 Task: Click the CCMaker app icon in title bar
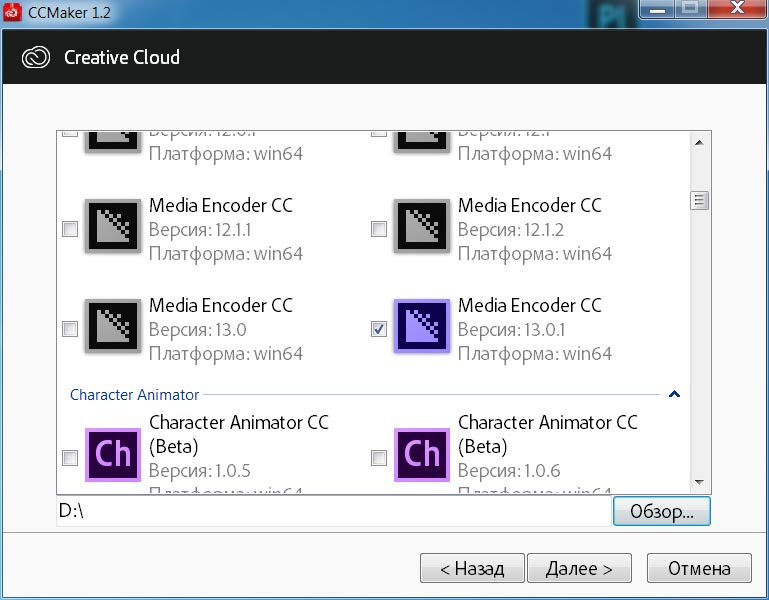(x=12, y=12)
